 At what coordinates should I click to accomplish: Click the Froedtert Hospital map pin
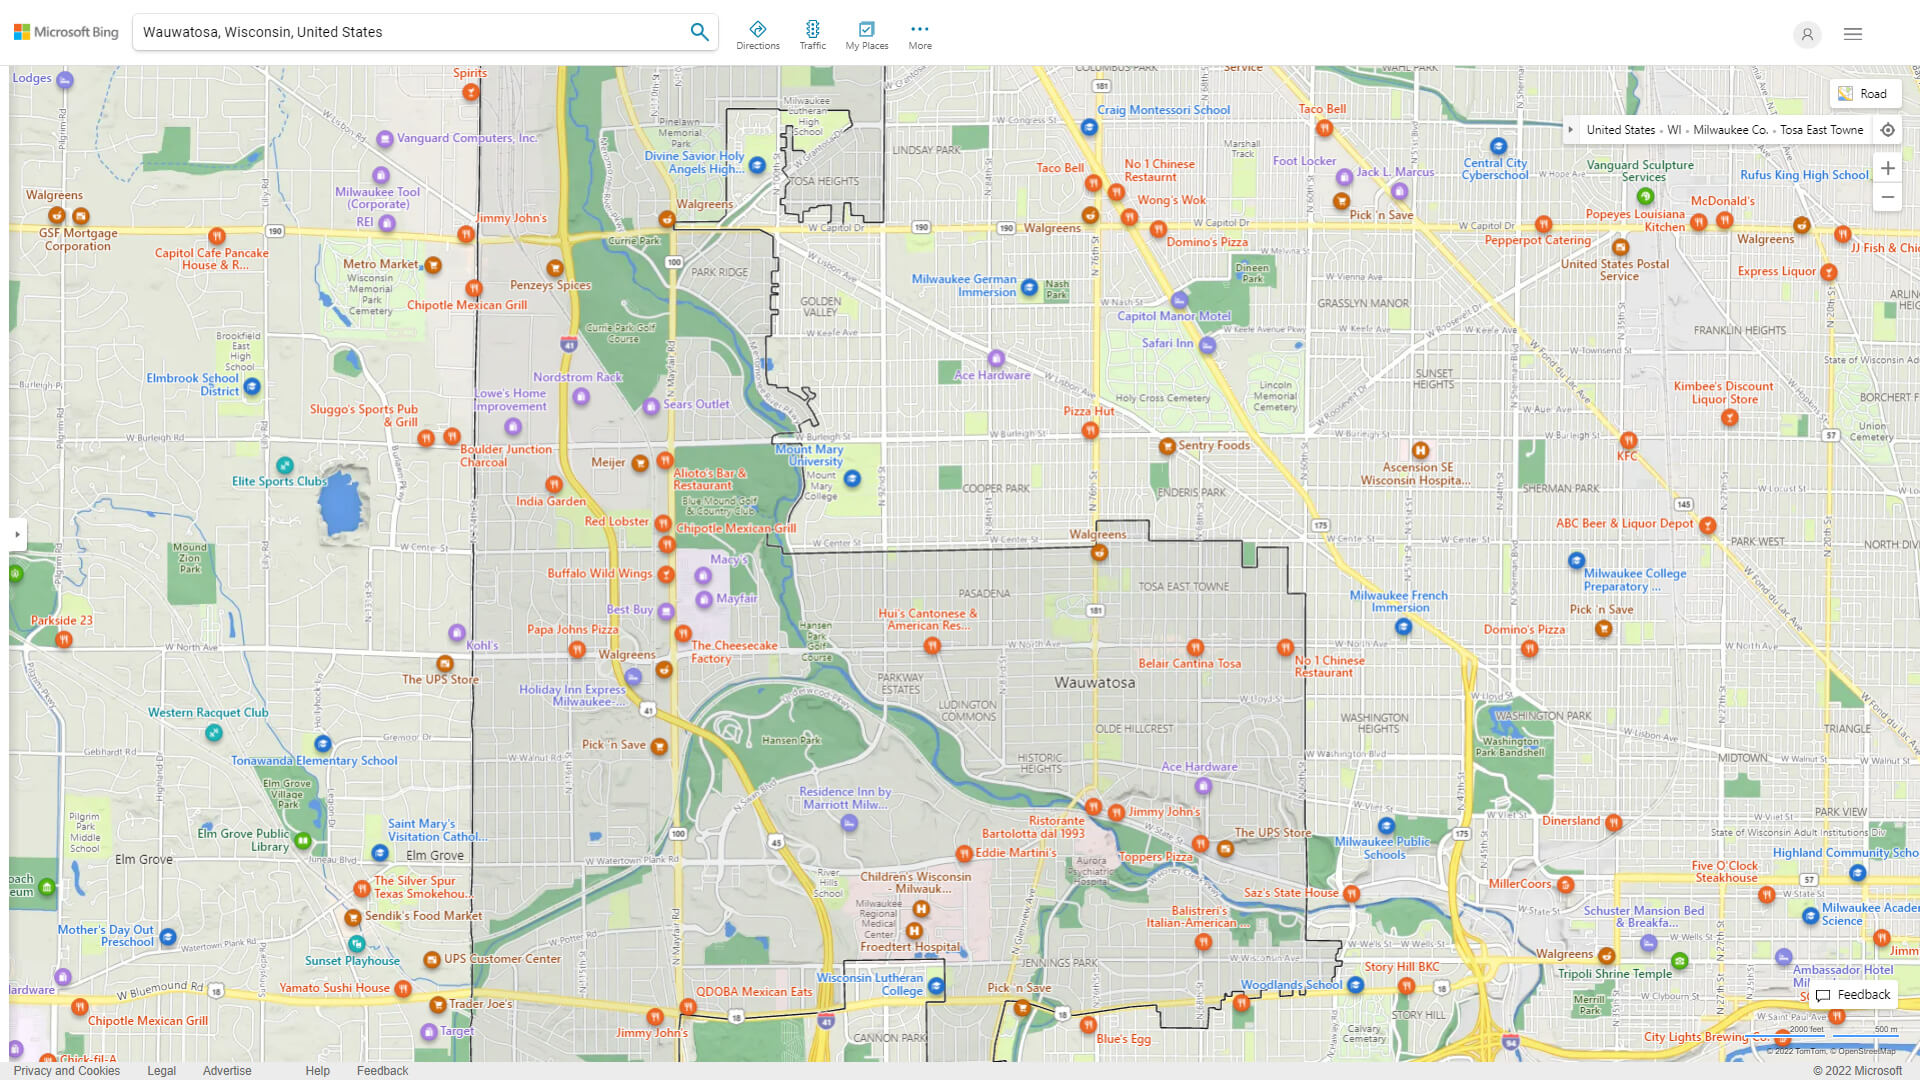click(x=913, y=931)
